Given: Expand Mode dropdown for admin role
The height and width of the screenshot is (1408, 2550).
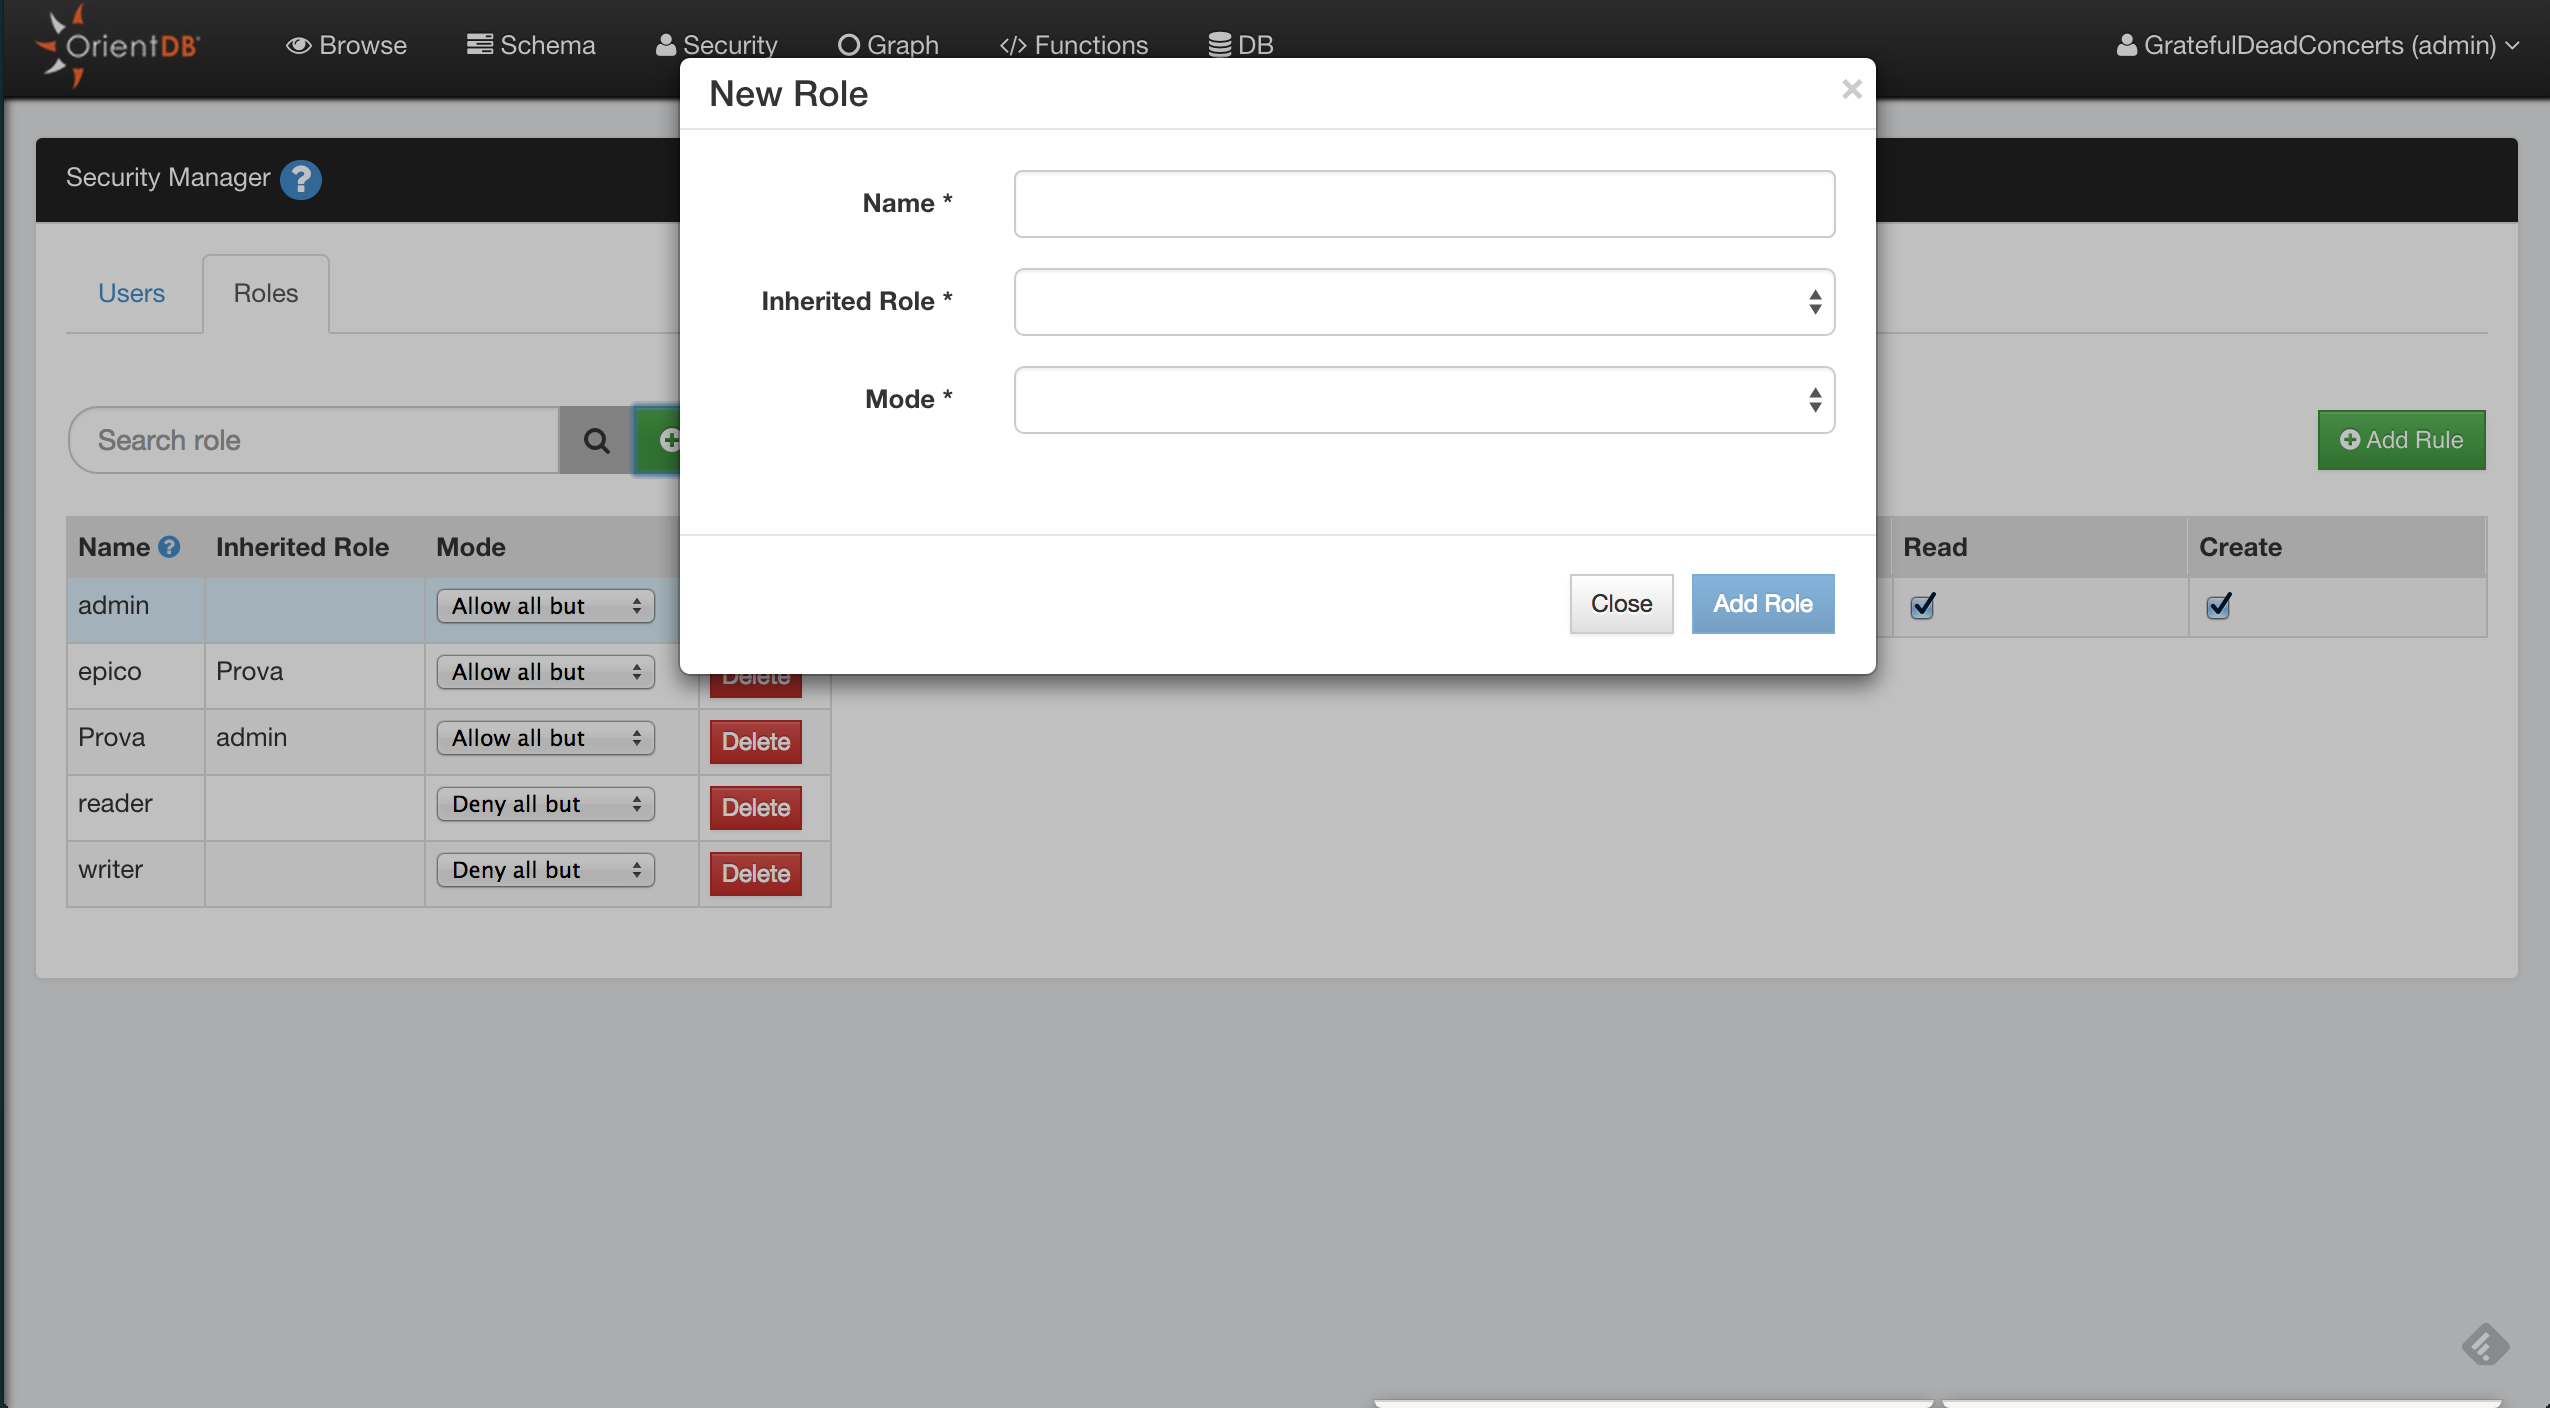Looking at the screenshot, I should (x=544, y=605).
